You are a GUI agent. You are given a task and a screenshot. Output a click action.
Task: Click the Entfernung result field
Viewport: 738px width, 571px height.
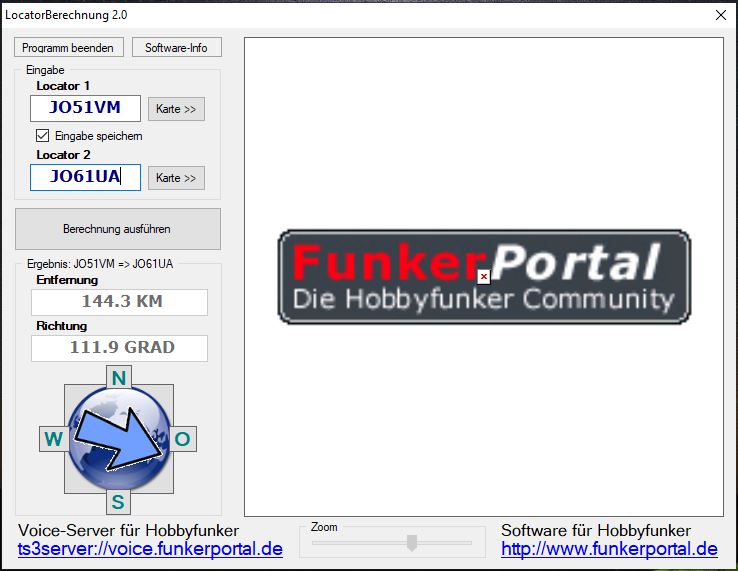coord(119,302)
